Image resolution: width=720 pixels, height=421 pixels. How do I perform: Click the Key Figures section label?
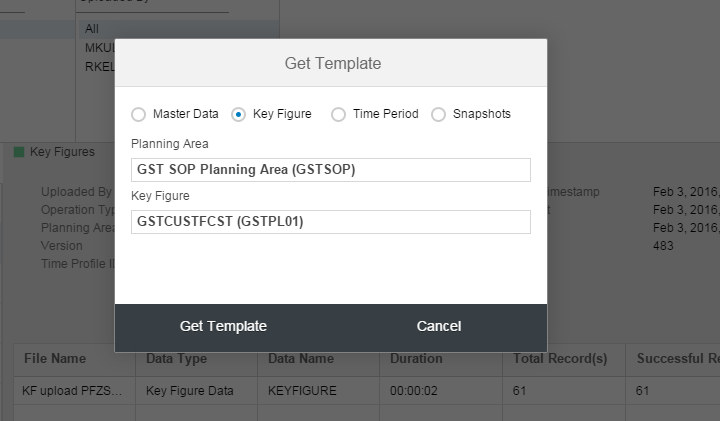click(x=62, y=152)
